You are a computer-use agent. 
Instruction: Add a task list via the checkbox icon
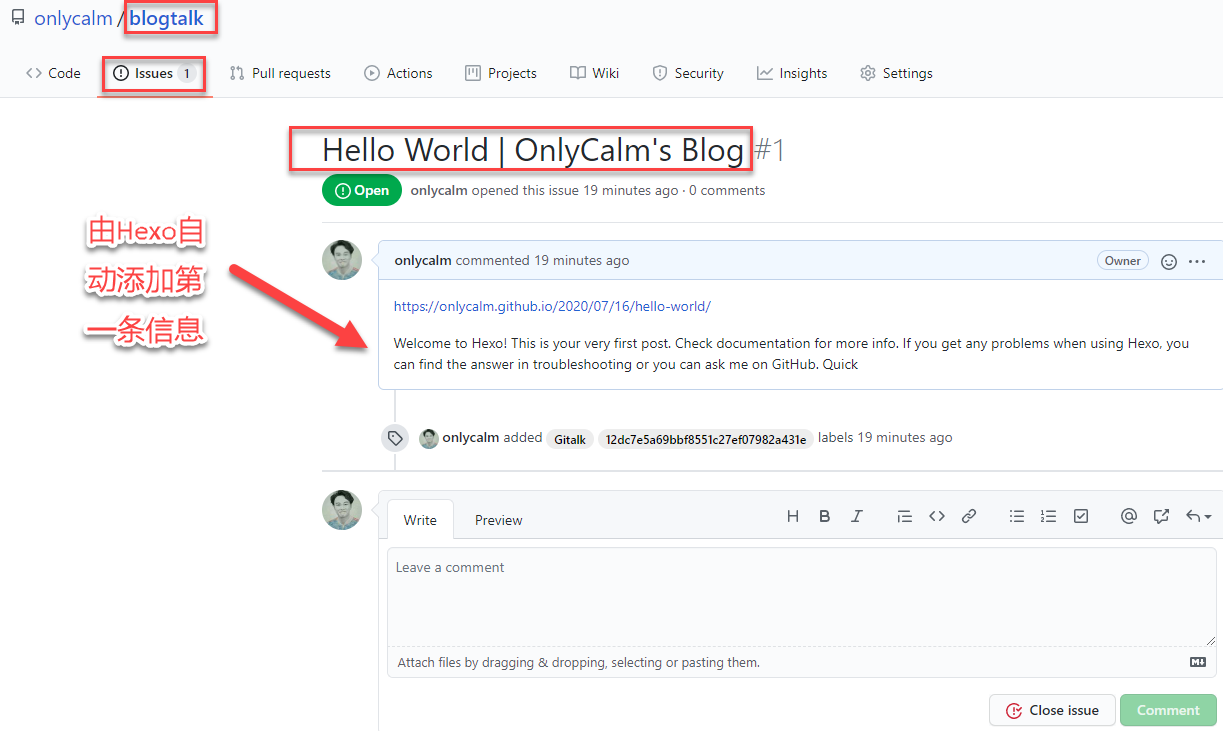coord(1081,516)
